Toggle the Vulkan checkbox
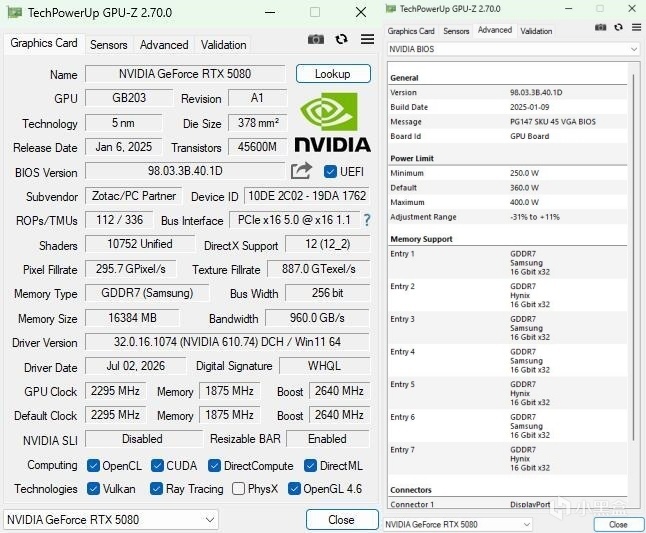 (93, 489)
